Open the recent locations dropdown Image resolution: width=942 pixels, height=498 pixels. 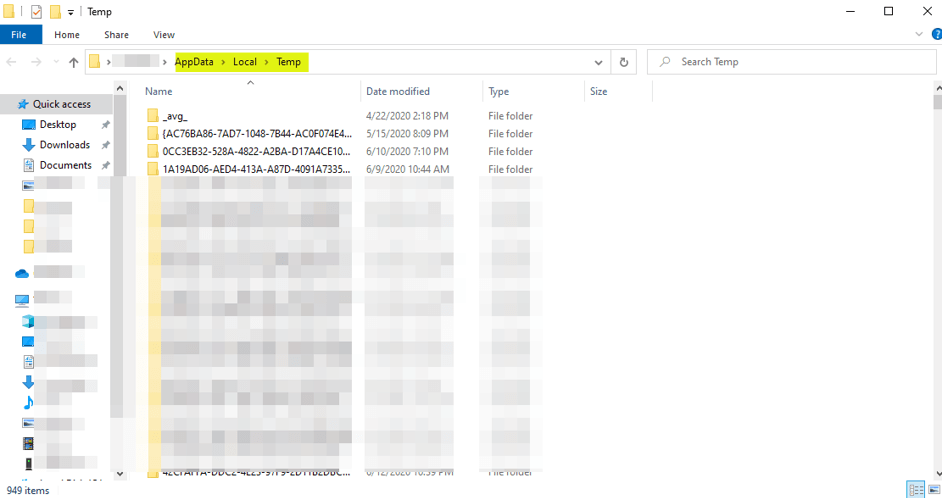tap(56, 62)
